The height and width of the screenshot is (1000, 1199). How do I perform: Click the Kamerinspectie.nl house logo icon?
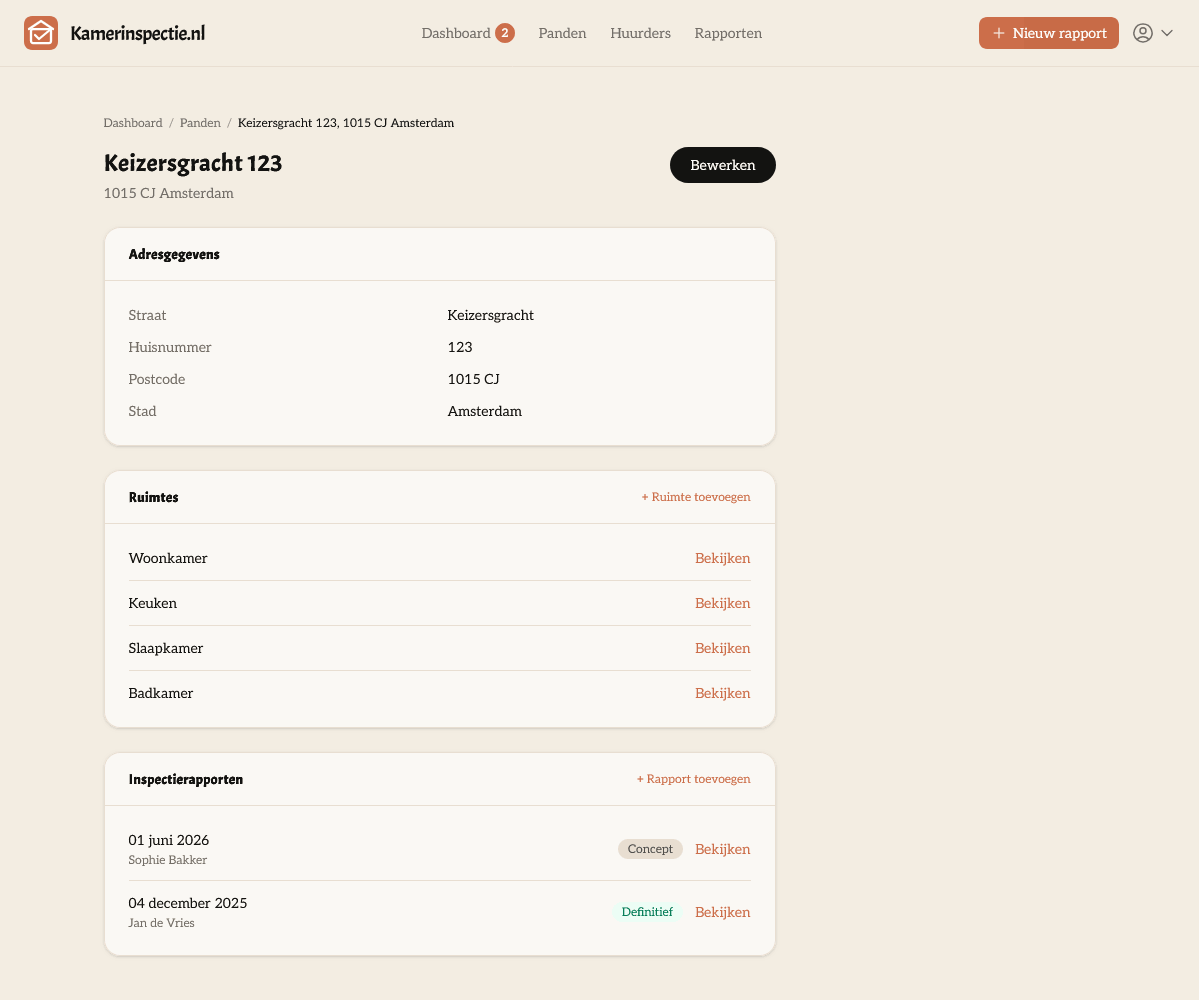click(41, 33)
